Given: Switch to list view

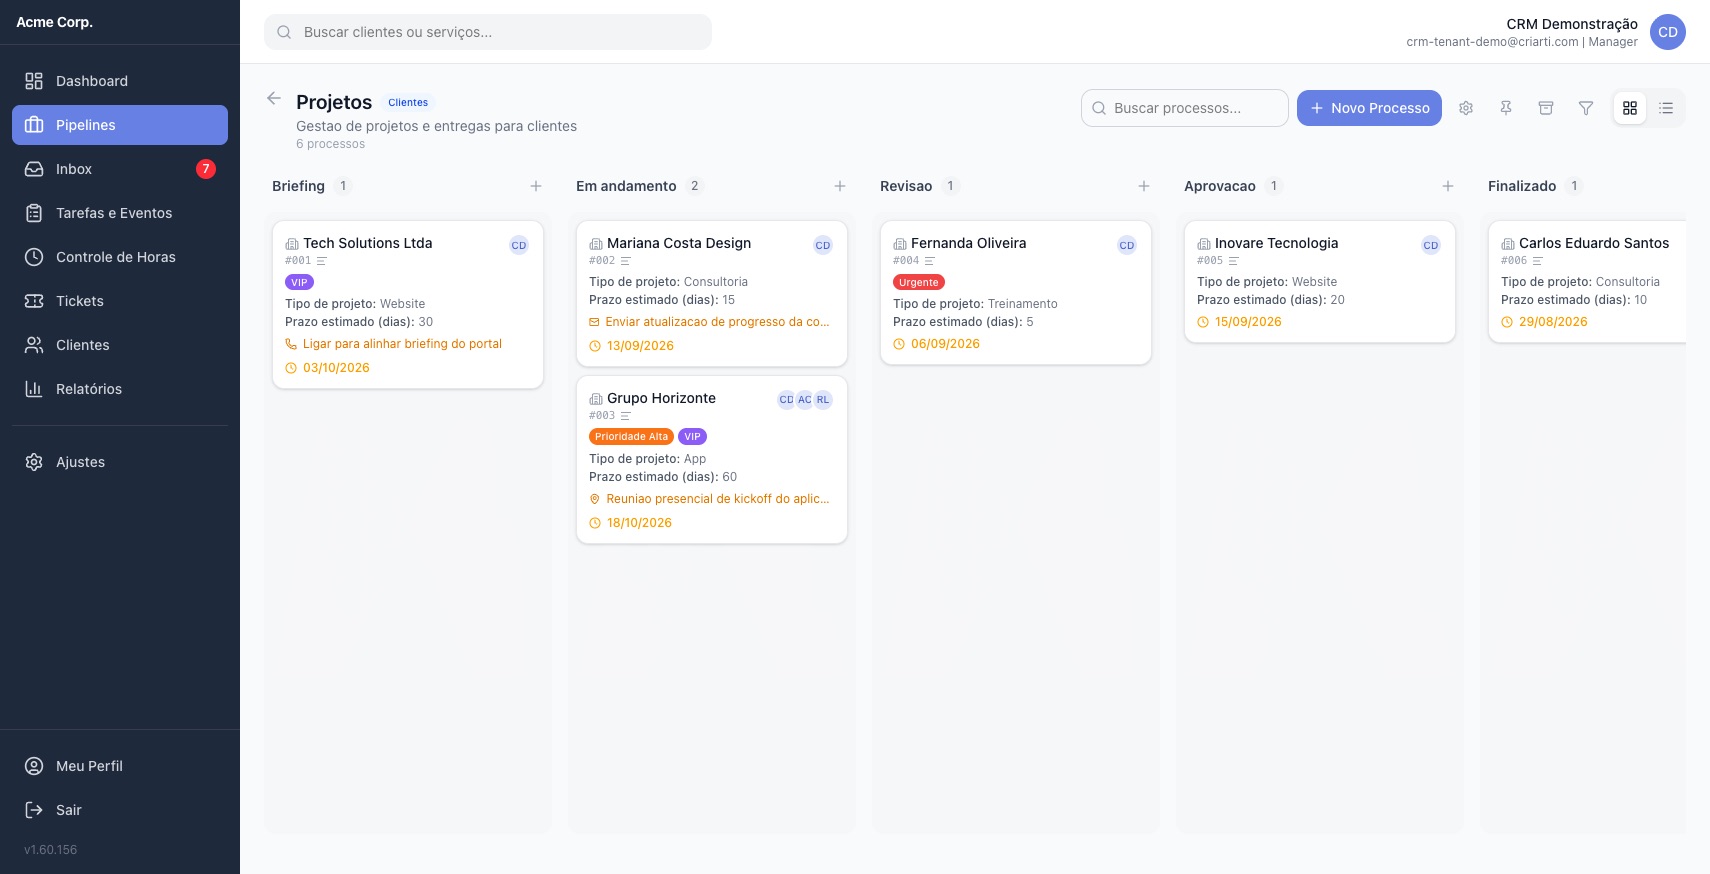Looking at the screenshot, I should coord(1666,108).
